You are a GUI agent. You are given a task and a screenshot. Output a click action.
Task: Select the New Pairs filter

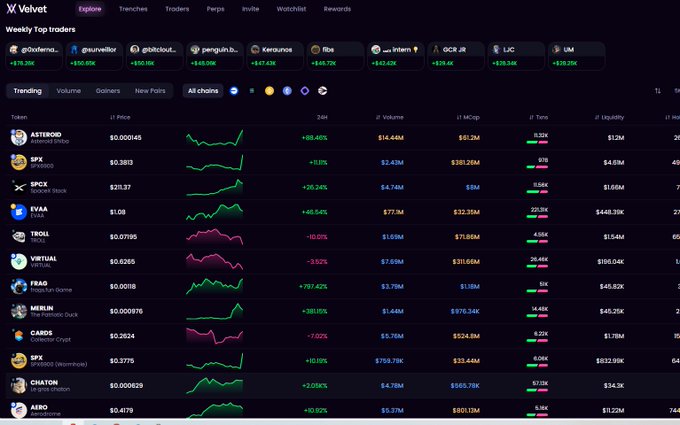pyautogui.click(x=150, y=91)
